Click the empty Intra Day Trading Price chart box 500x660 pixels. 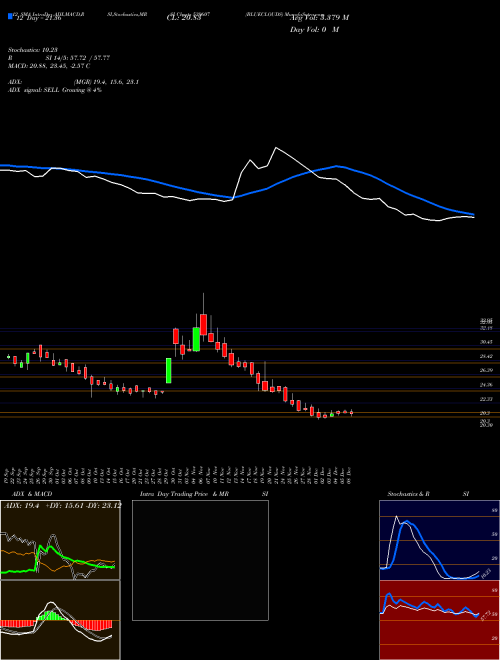click(200, 560)
